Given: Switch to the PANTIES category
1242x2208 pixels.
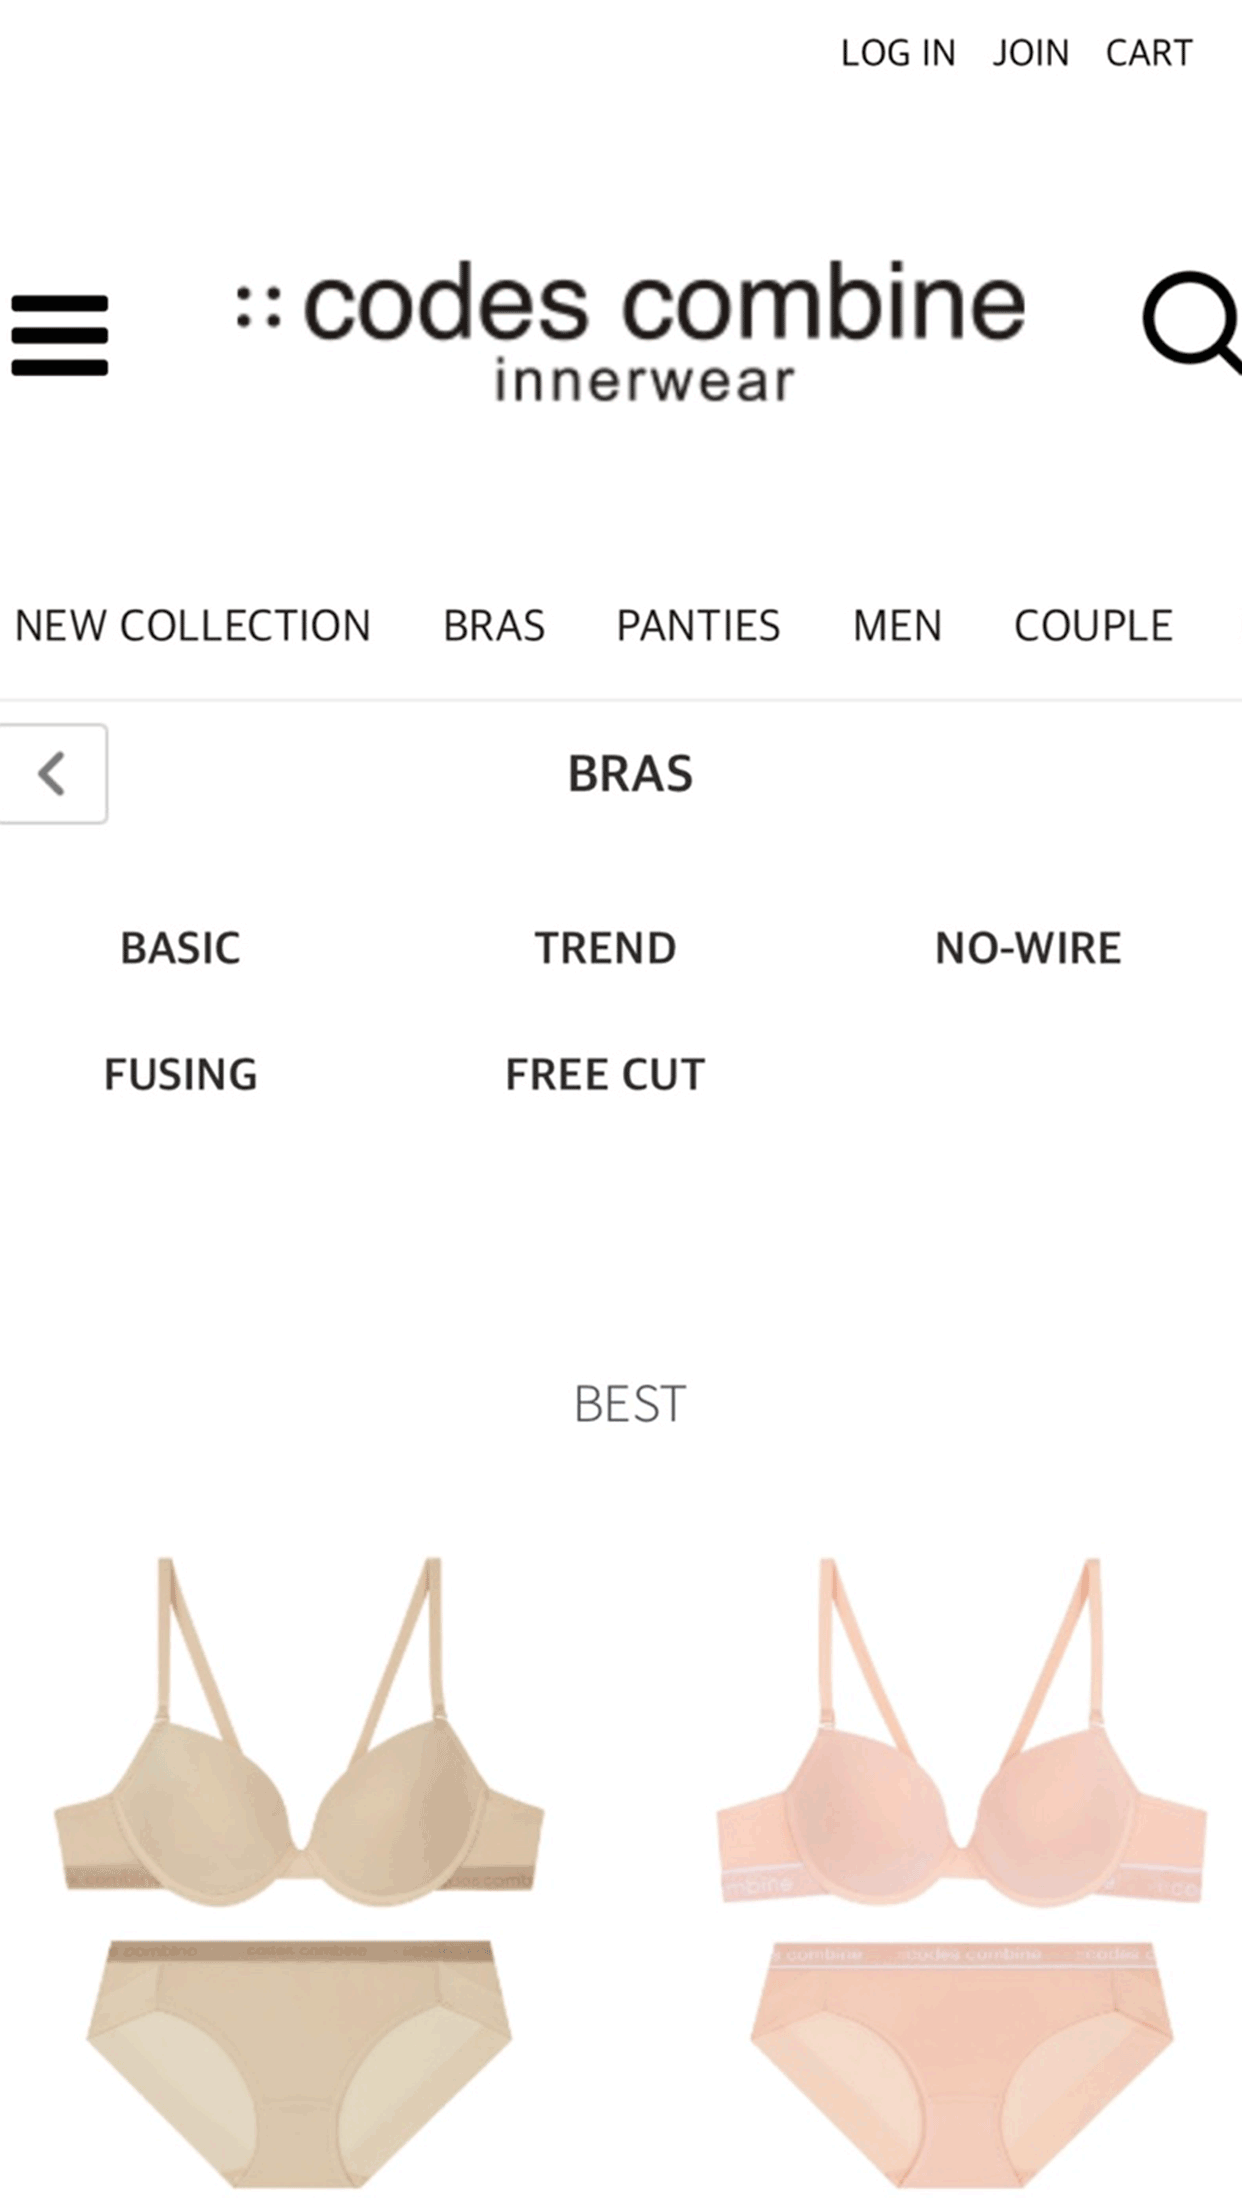Looking at the screenshot, I should tap(698, 626).
